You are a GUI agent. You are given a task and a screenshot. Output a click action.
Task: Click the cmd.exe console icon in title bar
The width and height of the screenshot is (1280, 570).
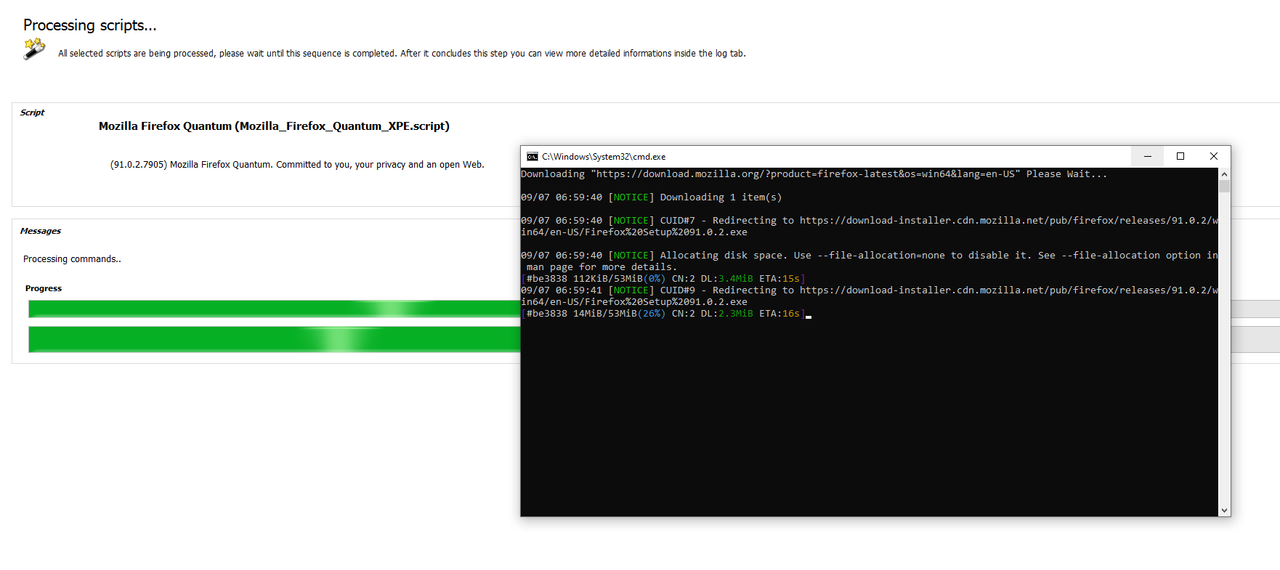pyautogui.click(x=533, y=156)
